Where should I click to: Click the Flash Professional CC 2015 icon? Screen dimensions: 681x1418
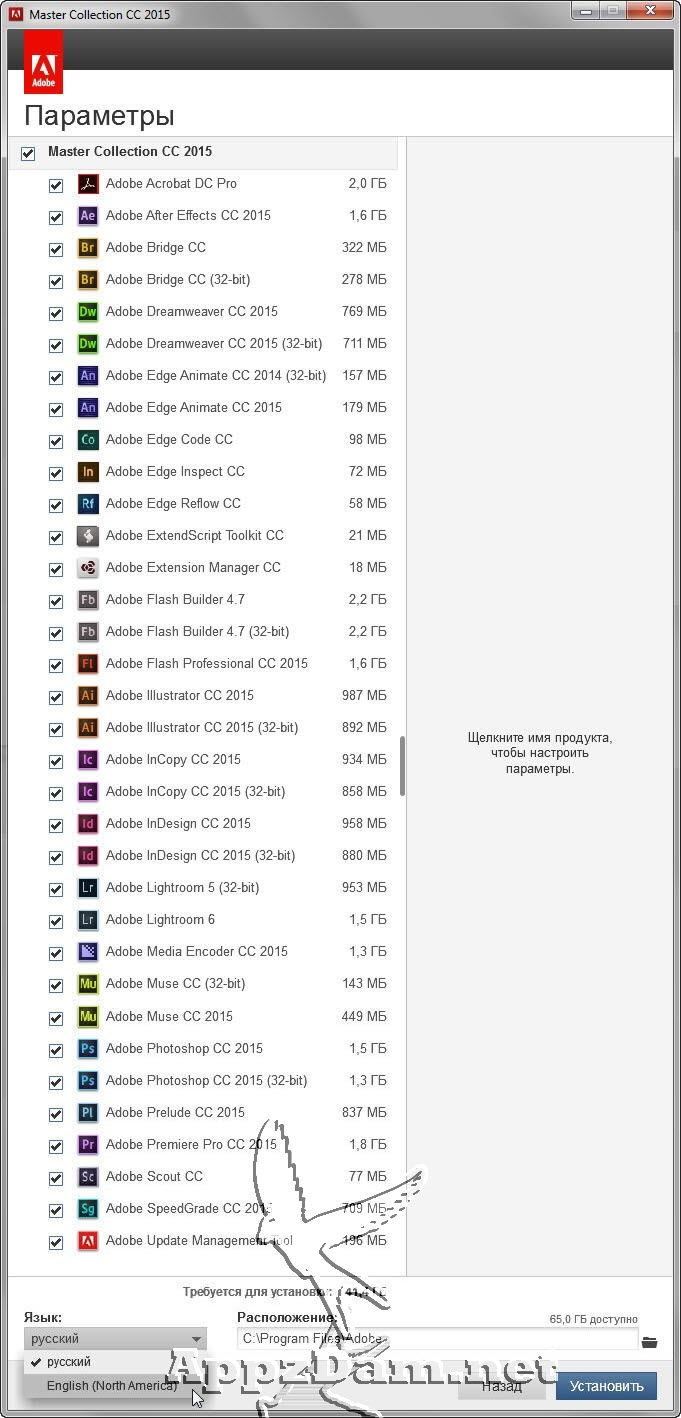88,664
